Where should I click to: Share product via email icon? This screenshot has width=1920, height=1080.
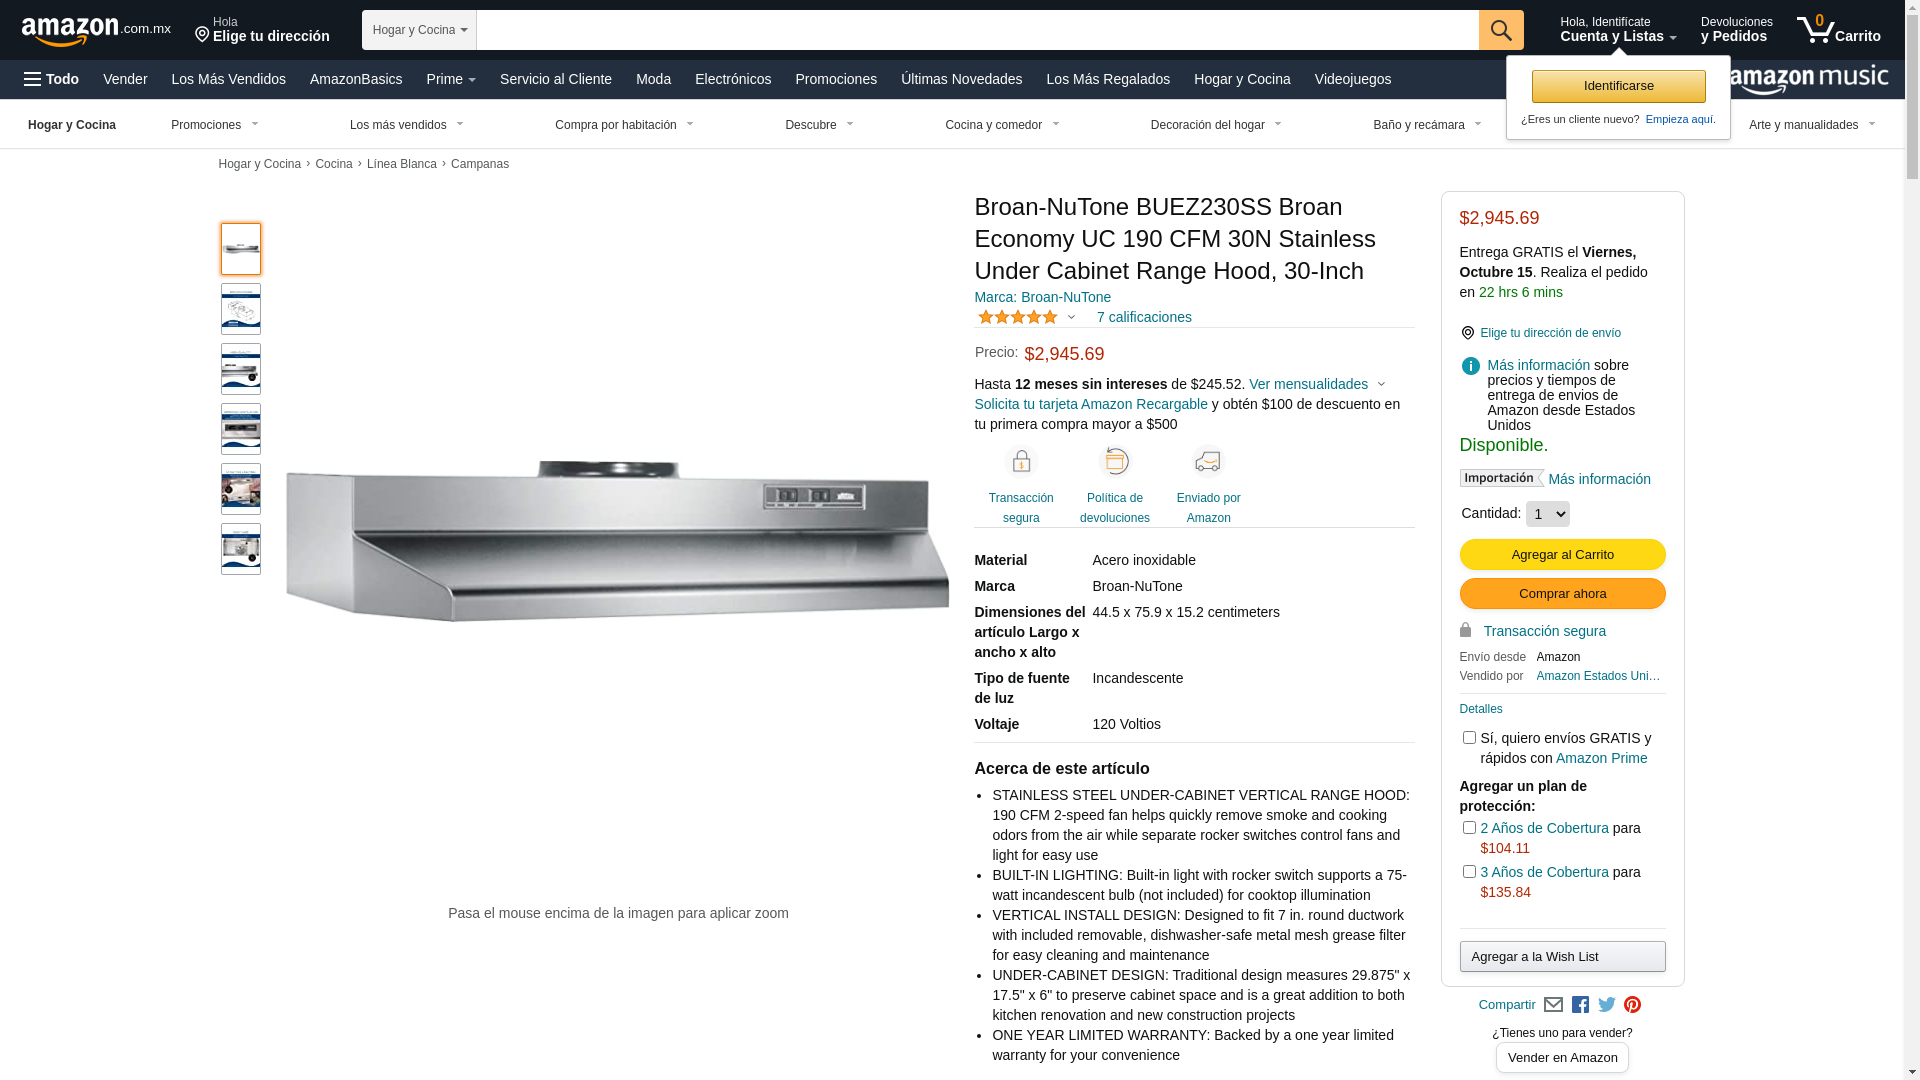click(x=1553, y=1005)
